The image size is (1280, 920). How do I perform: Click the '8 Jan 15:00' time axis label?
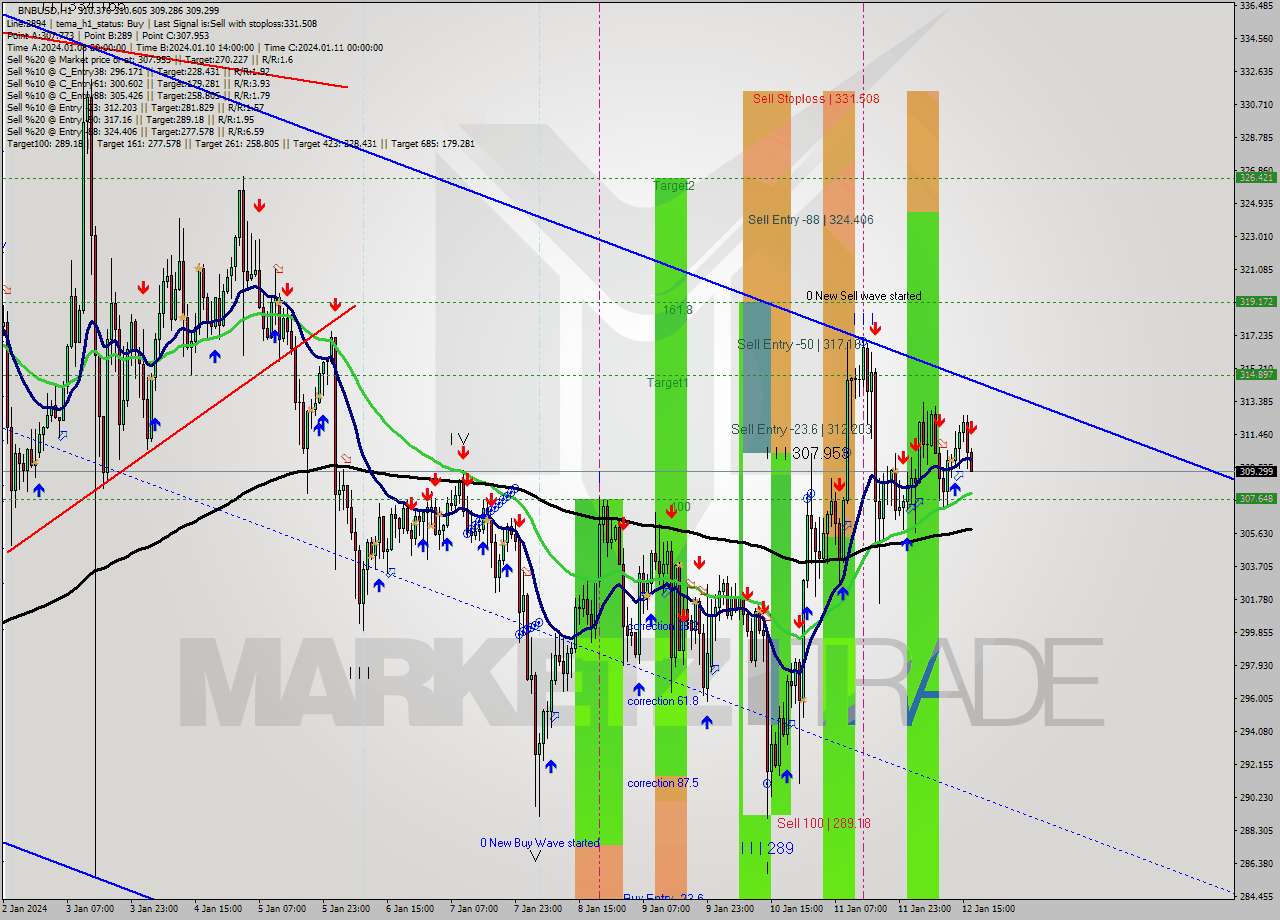coord(603,909)
